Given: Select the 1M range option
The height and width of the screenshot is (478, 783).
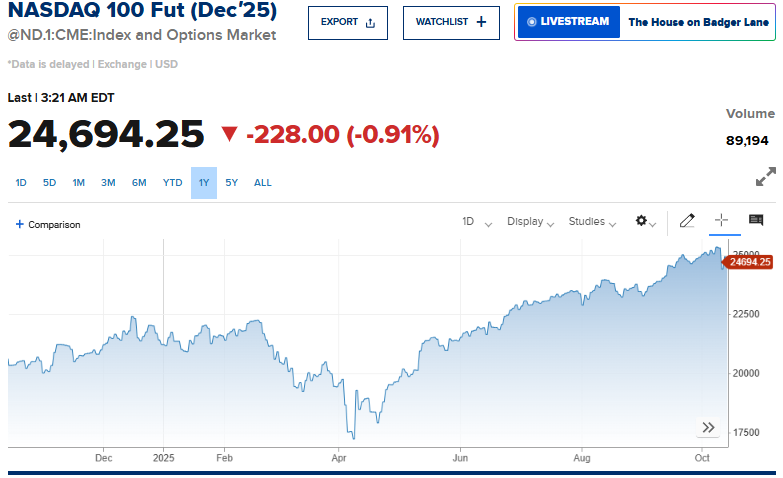Looking at the screenshot, I should [x=78, y=183].
